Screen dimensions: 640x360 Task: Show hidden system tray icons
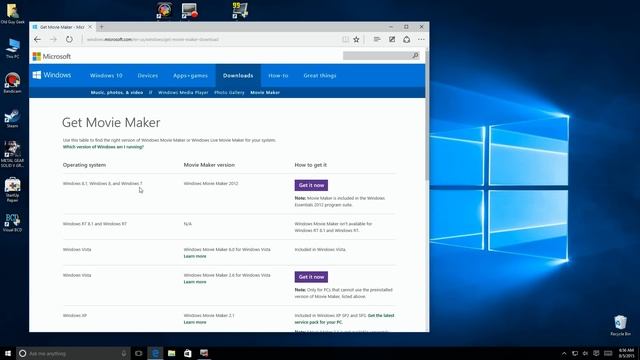pos(564,353)
